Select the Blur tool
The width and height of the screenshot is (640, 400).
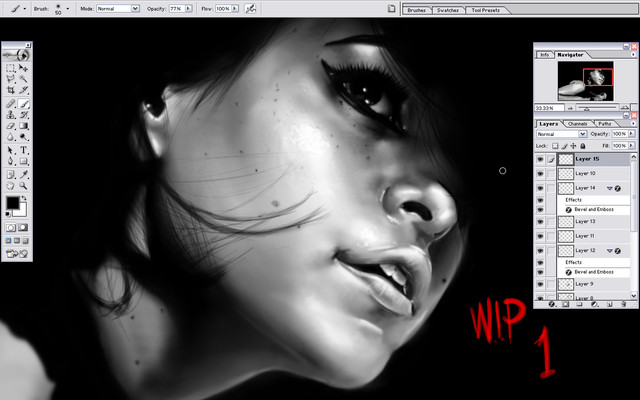pyautogui.click(x=11, y=137)
